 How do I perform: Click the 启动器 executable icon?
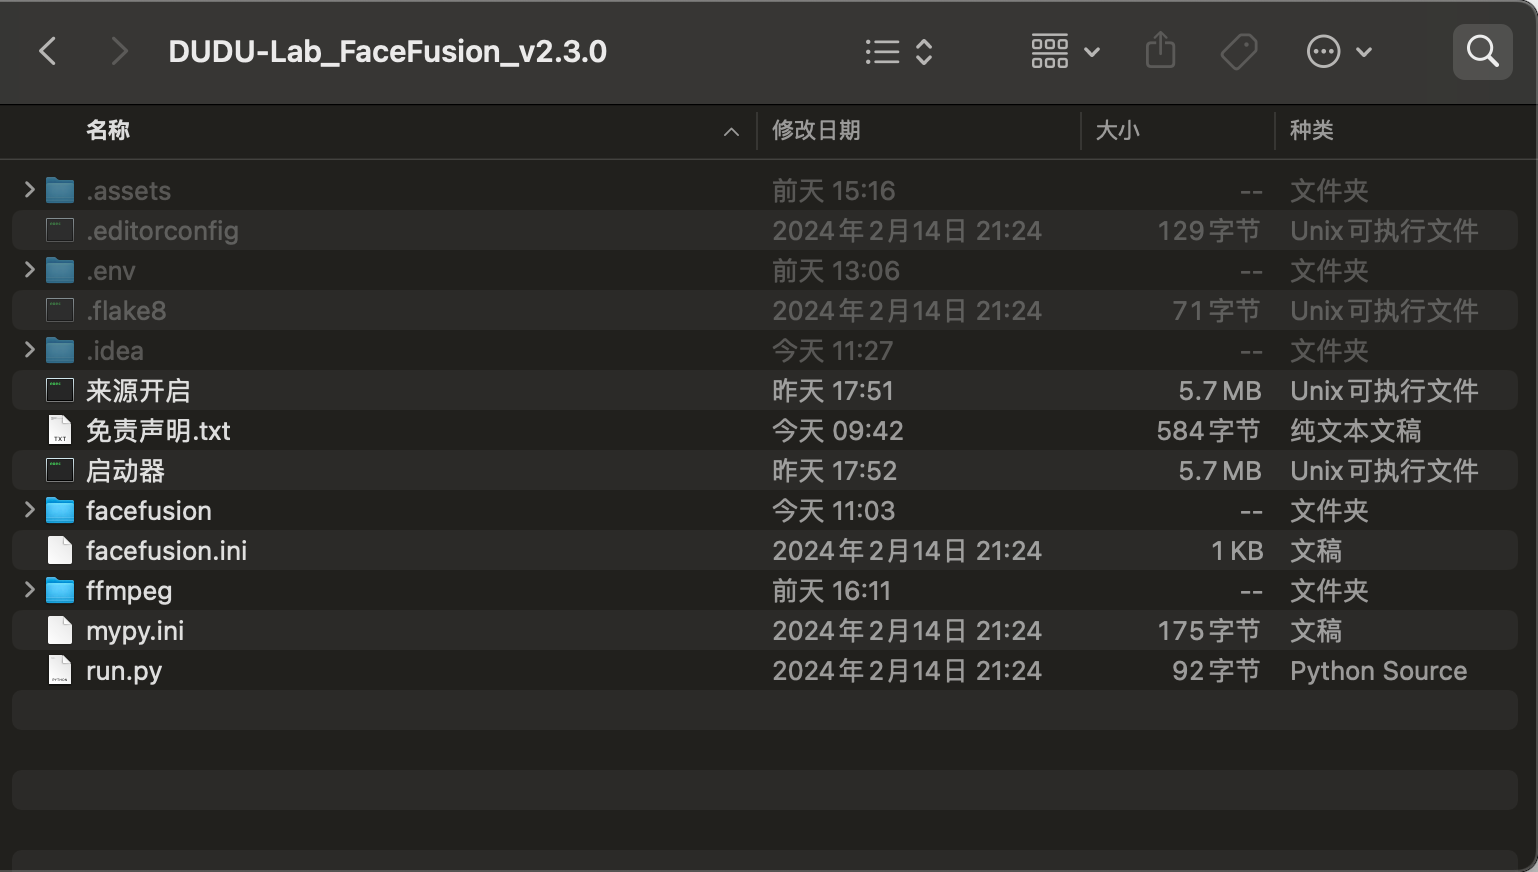60,470
